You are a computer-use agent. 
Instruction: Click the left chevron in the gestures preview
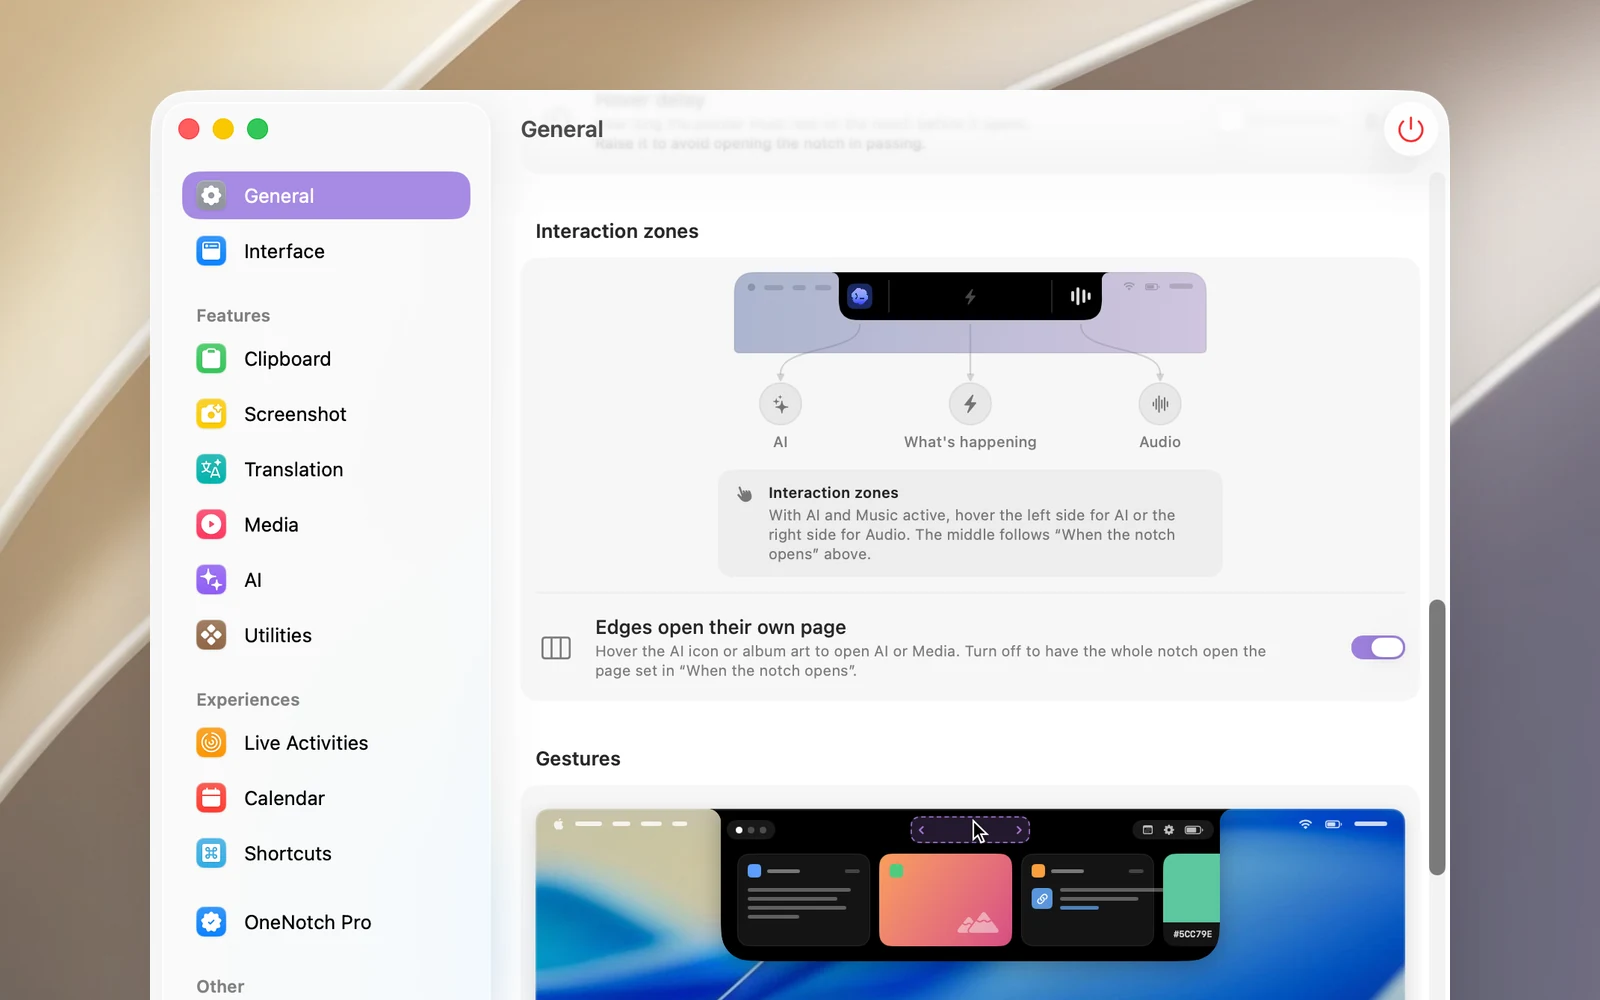point(921,830)
